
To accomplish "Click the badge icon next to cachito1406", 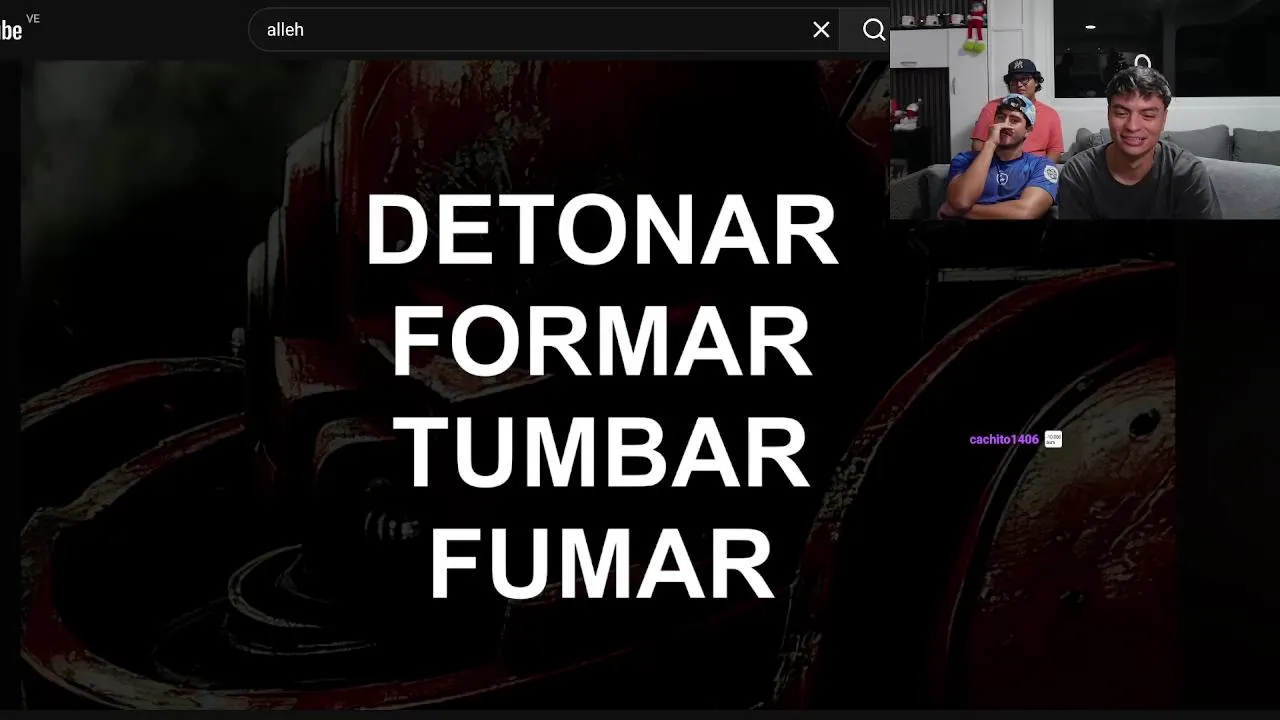I will coord(1053,439).
